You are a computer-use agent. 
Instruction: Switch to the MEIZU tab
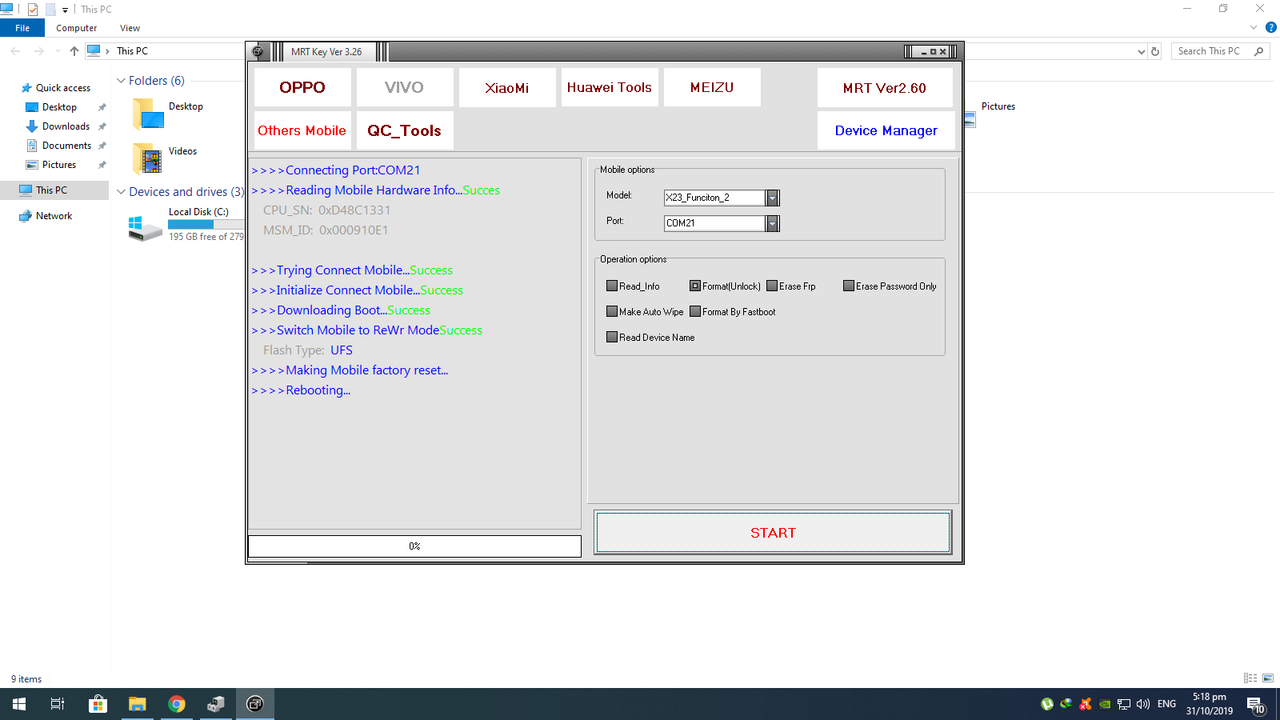tap(712, 87)
